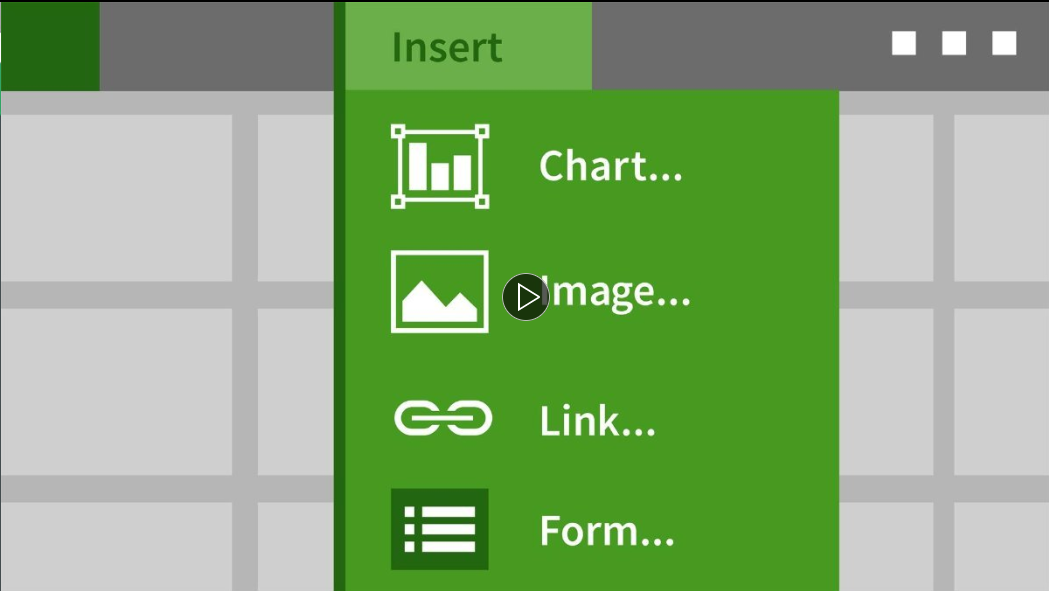Select the Image... menu option text
The width and height of the screenshot is (1049, 591).
[620, 293]
